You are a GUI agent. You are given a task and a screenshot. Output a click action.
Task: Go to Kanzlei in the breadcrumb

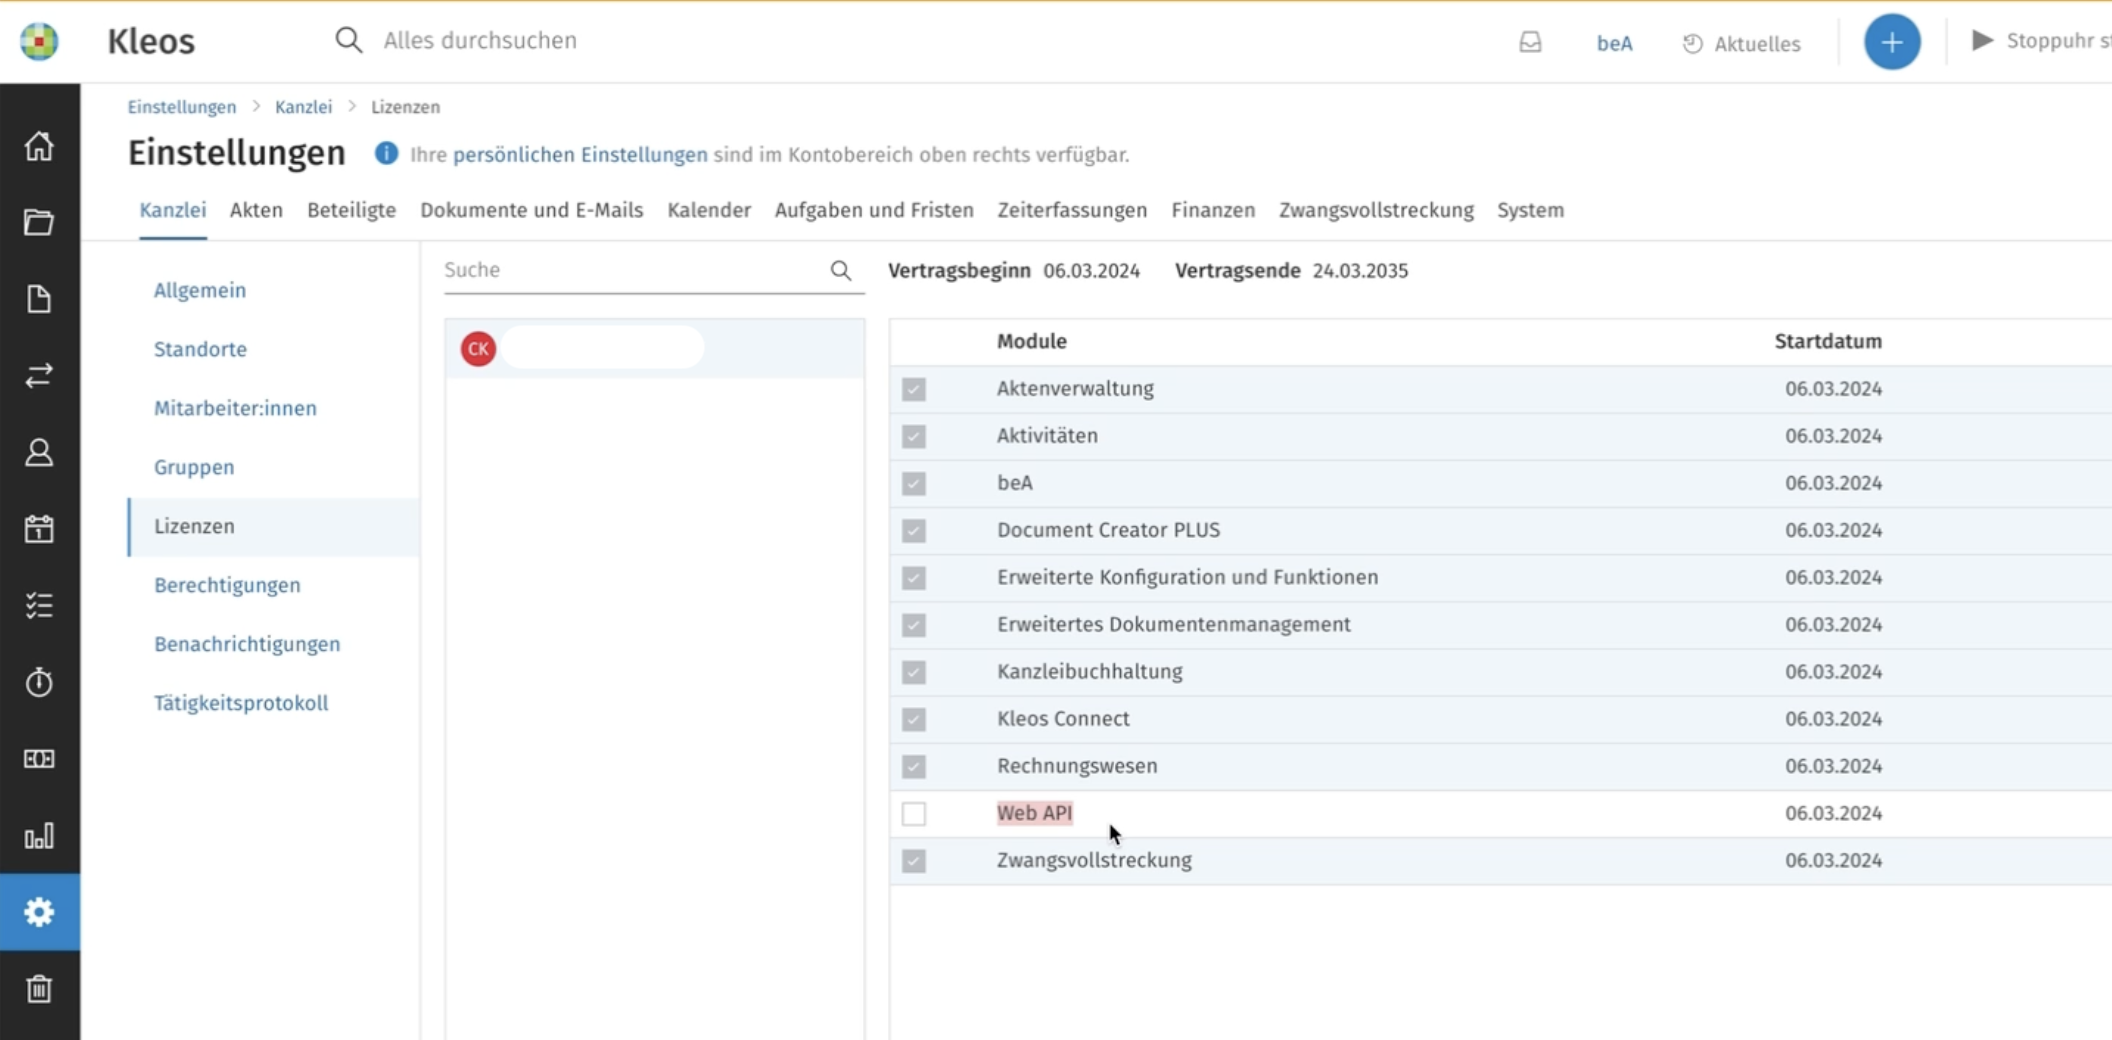pos(303,107)
